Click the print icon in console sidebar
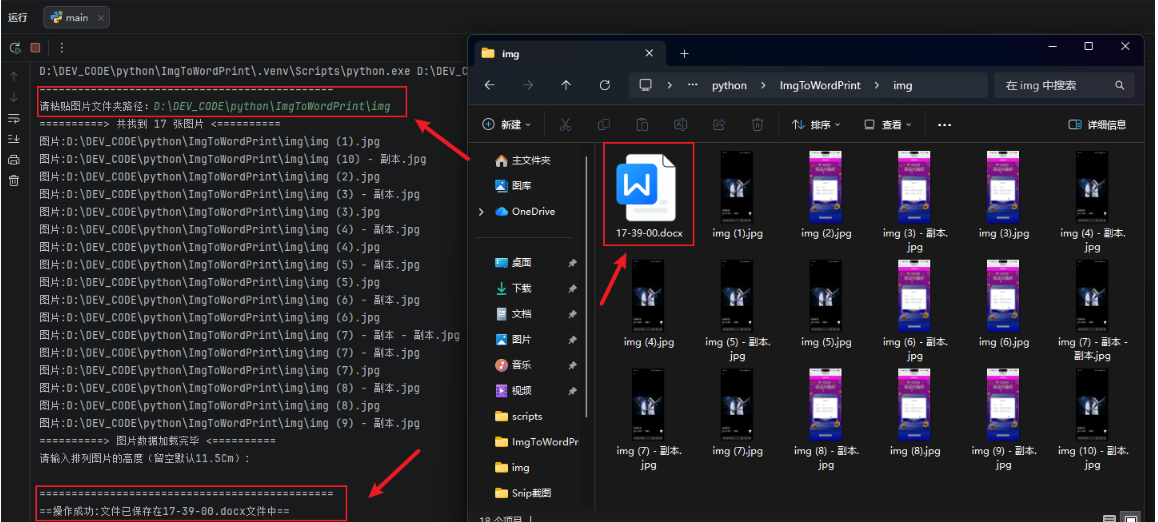 pos(14,160)
